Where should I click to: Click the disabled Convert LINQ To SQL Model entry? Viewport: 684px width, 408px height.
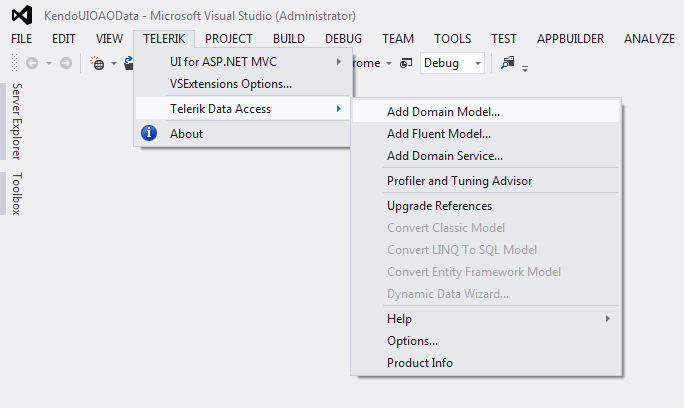[486, 250]
